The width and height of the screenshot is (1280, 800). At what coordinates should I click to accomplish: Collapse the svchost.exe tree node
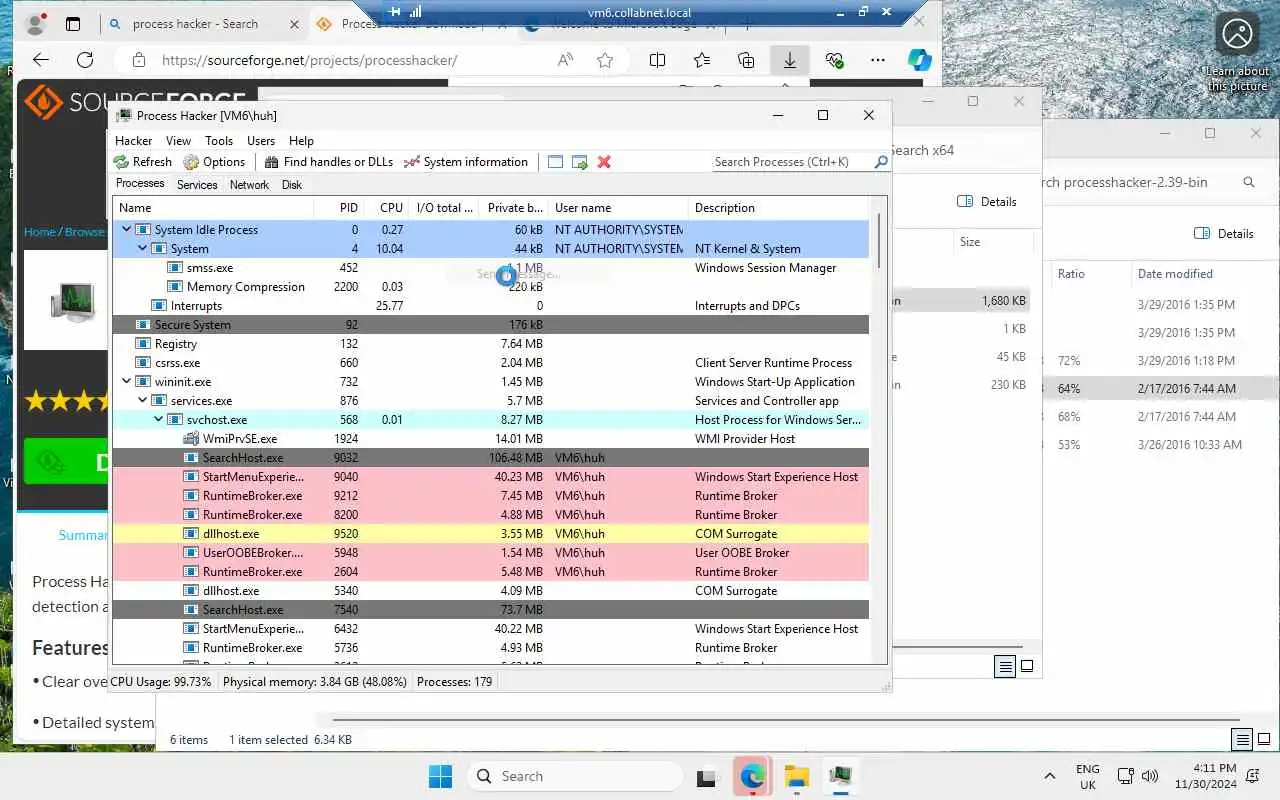click(x=158, y=420)
